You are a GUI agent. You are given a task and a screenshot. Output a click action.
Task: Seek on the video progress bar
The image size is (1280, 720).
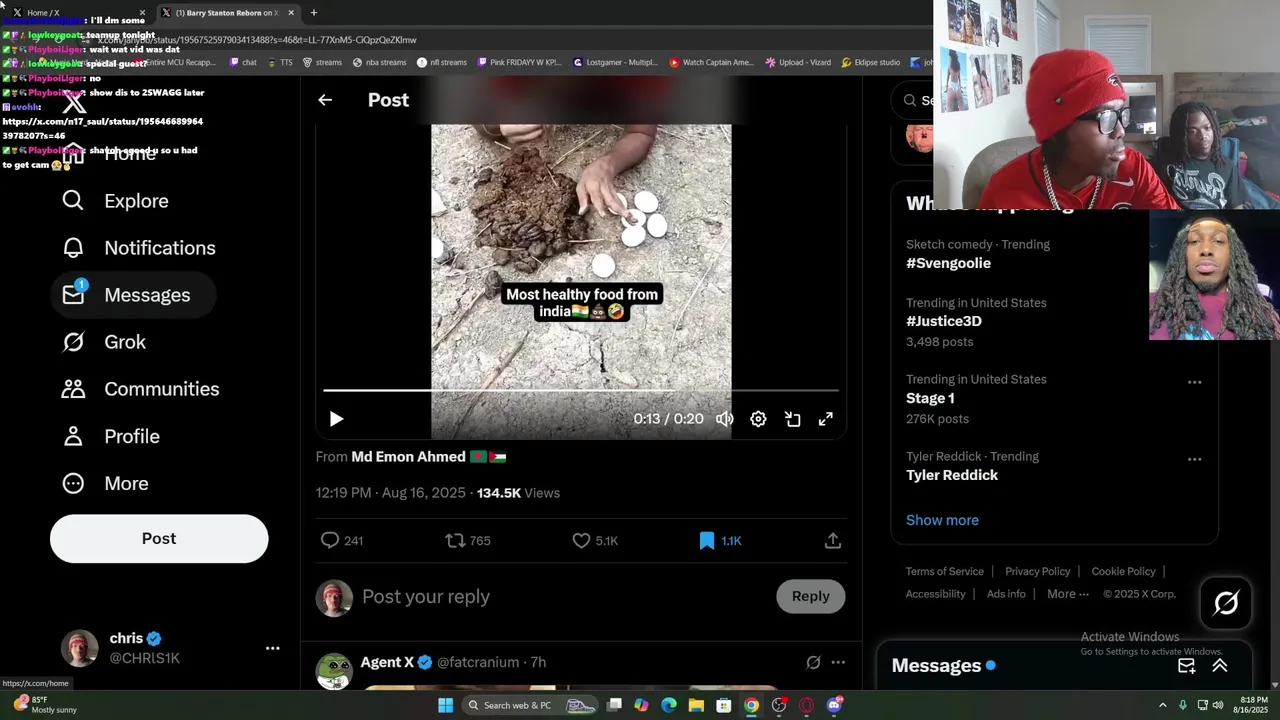[x=581, y=390]
